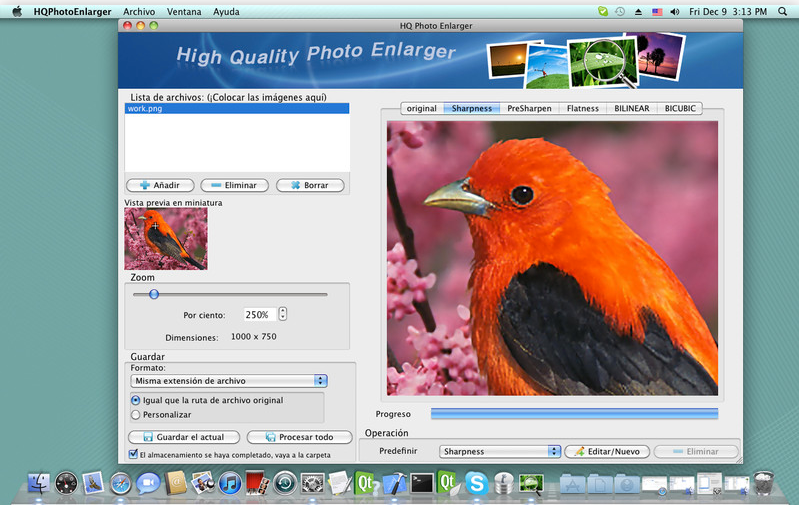
Task: Click the date and time in menu bar
Action: point(728,11)
